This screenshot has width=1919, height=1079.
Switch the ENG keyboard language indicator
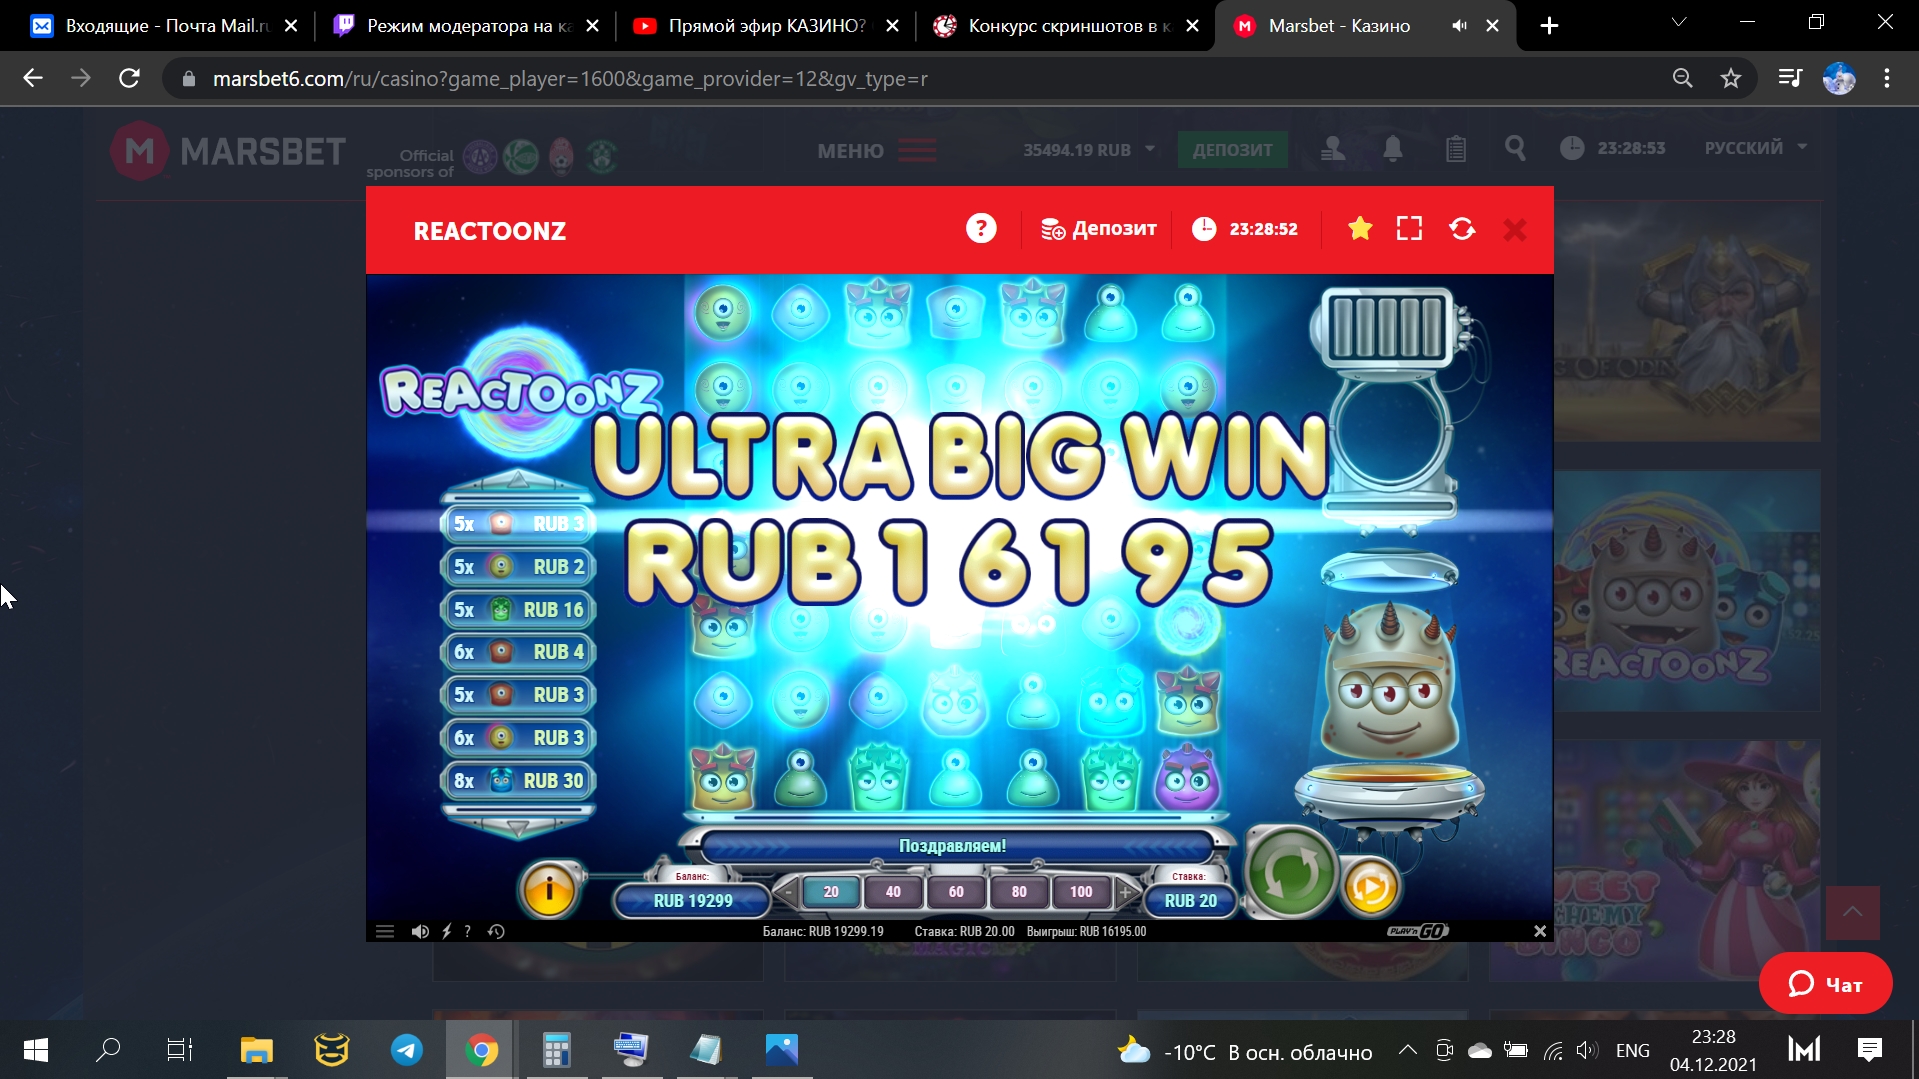[1632, 1051]
